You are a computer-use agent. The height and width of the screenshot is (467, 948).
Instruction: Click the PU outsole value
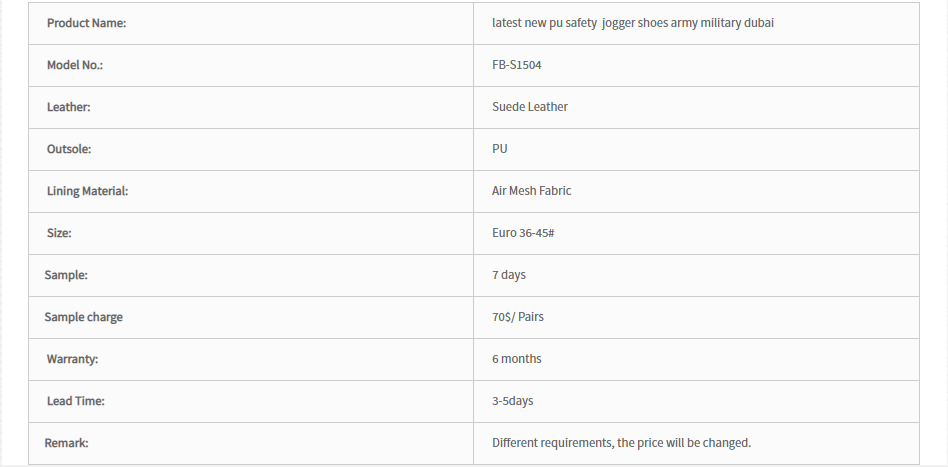click(499, 149)
